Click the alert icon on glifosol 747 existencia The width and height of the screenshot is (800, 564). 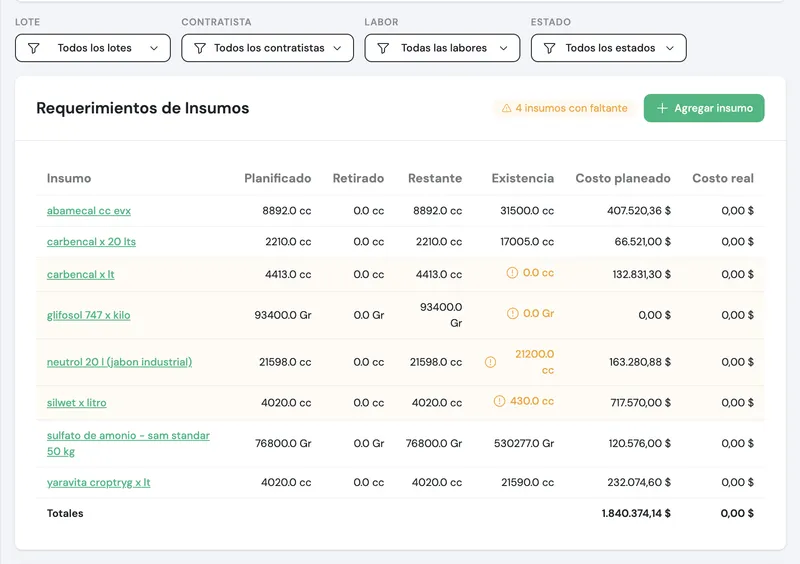point(512,313)
